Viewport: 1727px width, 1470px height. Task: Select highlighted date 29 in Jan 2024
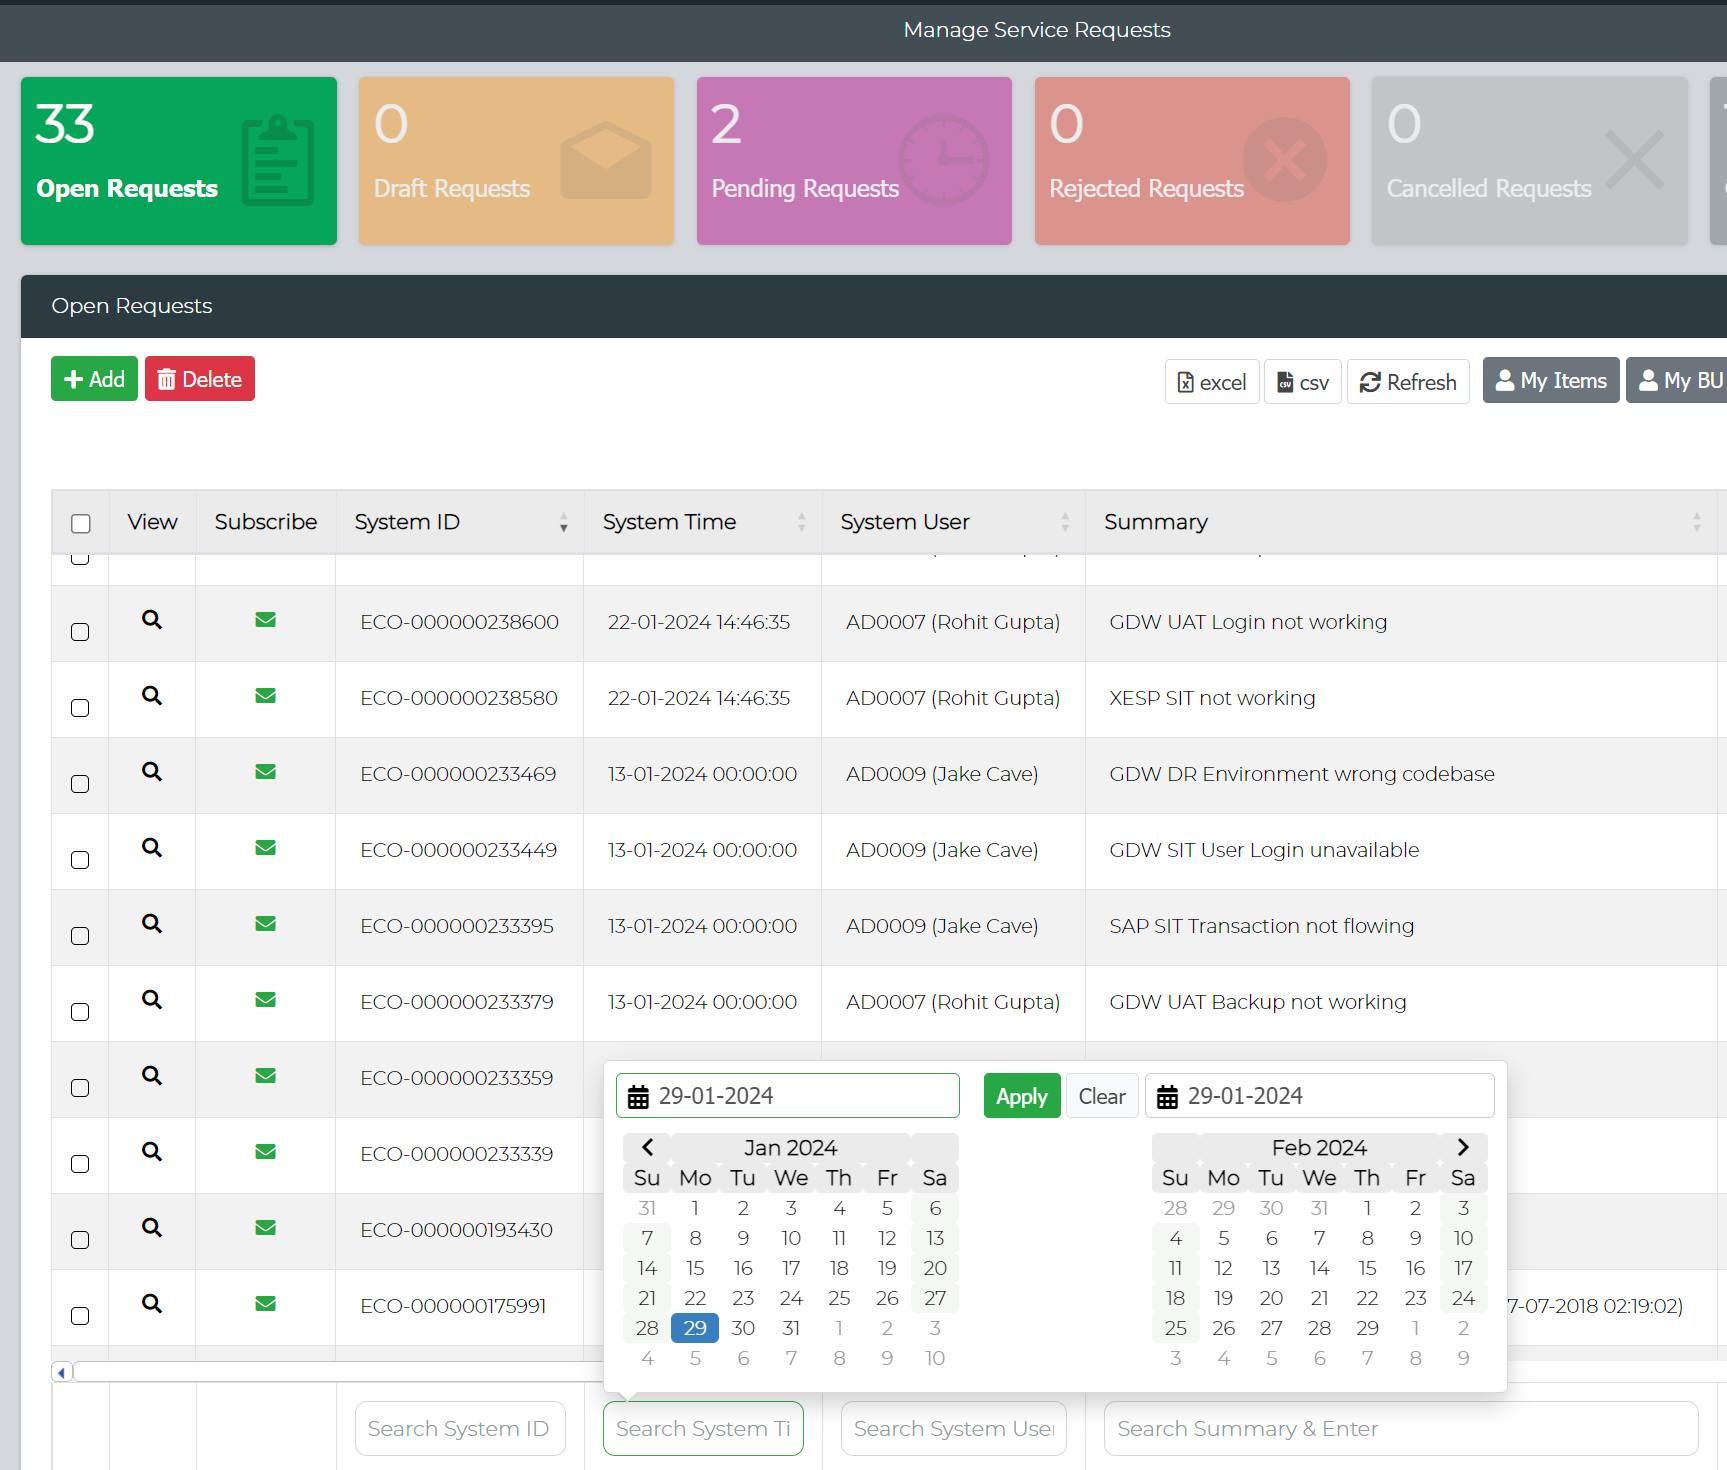(695, 1328)
